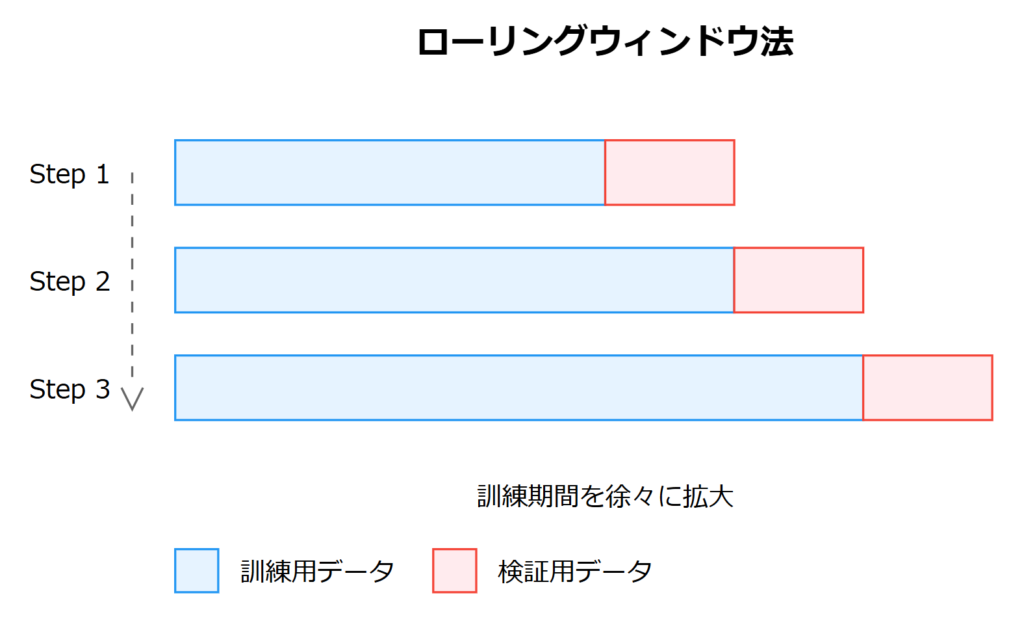Click Step 3 red validation block
This screenshot has width=1024, height=619.
pyautogui.click(x=927, y=387)
